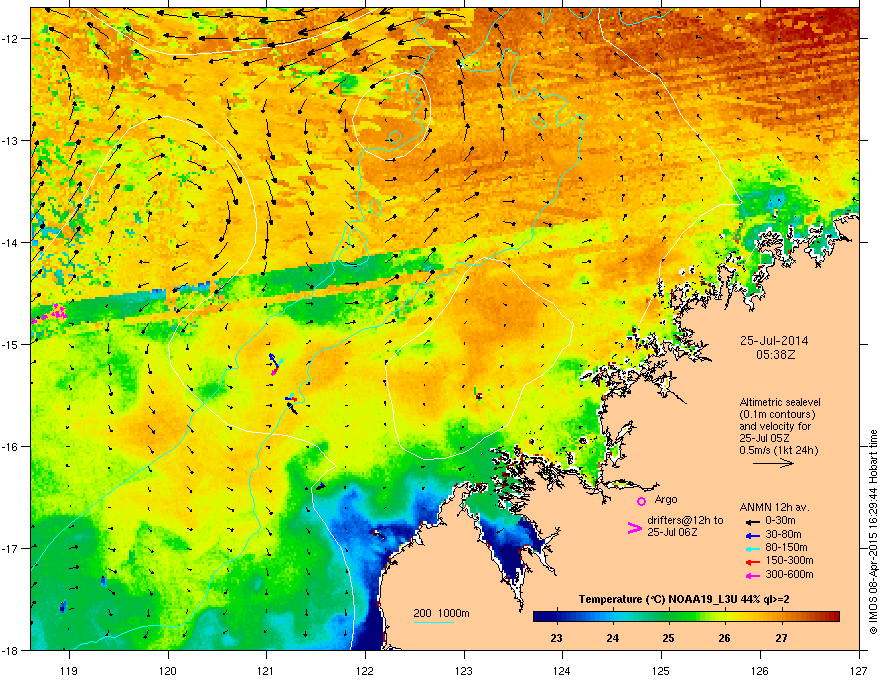This screenshot has height=680, width=880.
Task: Click the "0.5m/s (1kt 24h)" text
Action: point(779,450)
